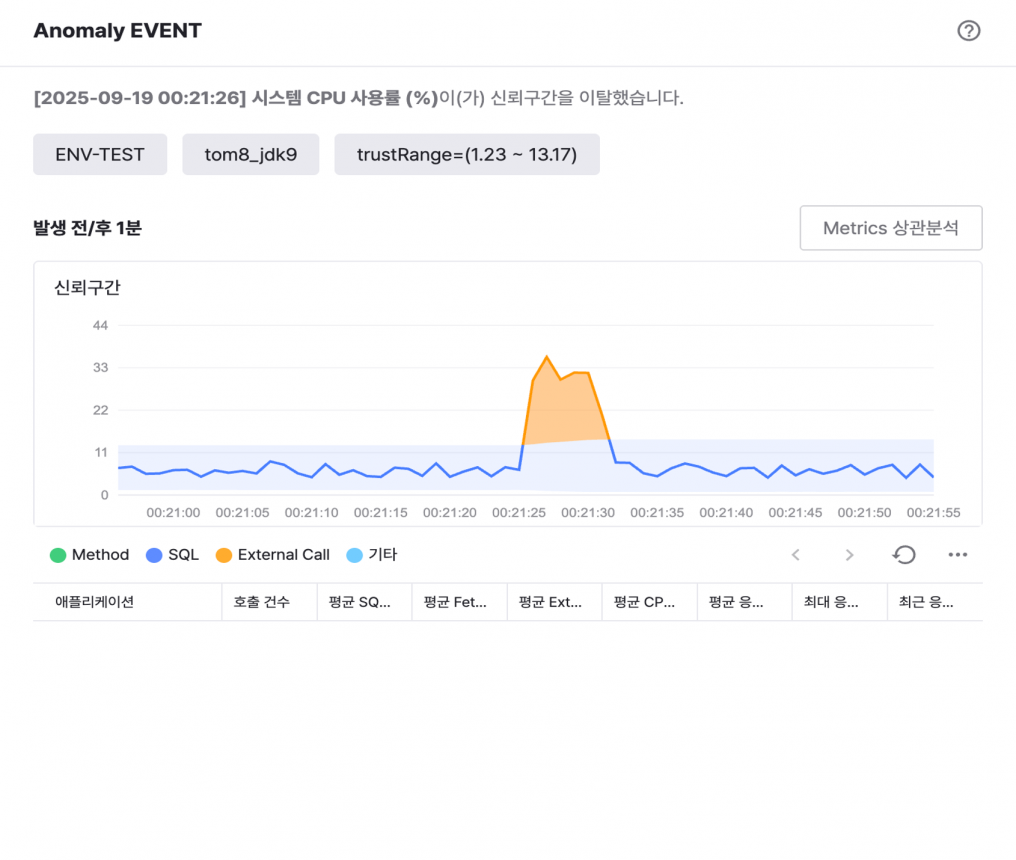Toggle the SQL legend series

(x=173, y=555)
